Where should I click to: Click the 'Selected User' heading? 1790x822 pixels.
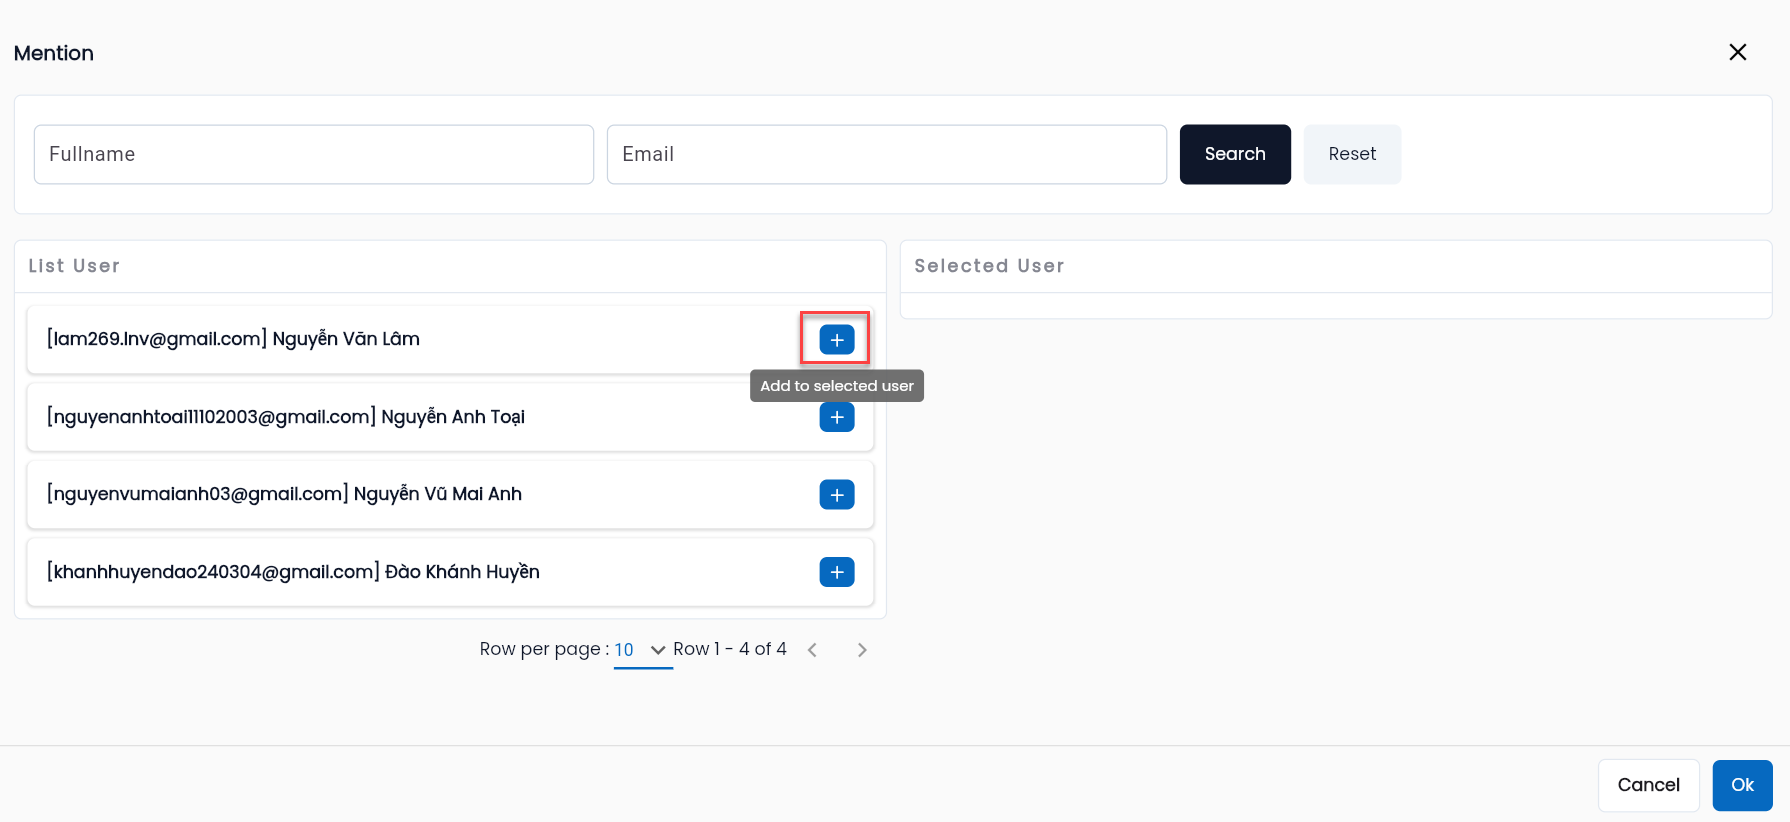click(x=989, y=266)
